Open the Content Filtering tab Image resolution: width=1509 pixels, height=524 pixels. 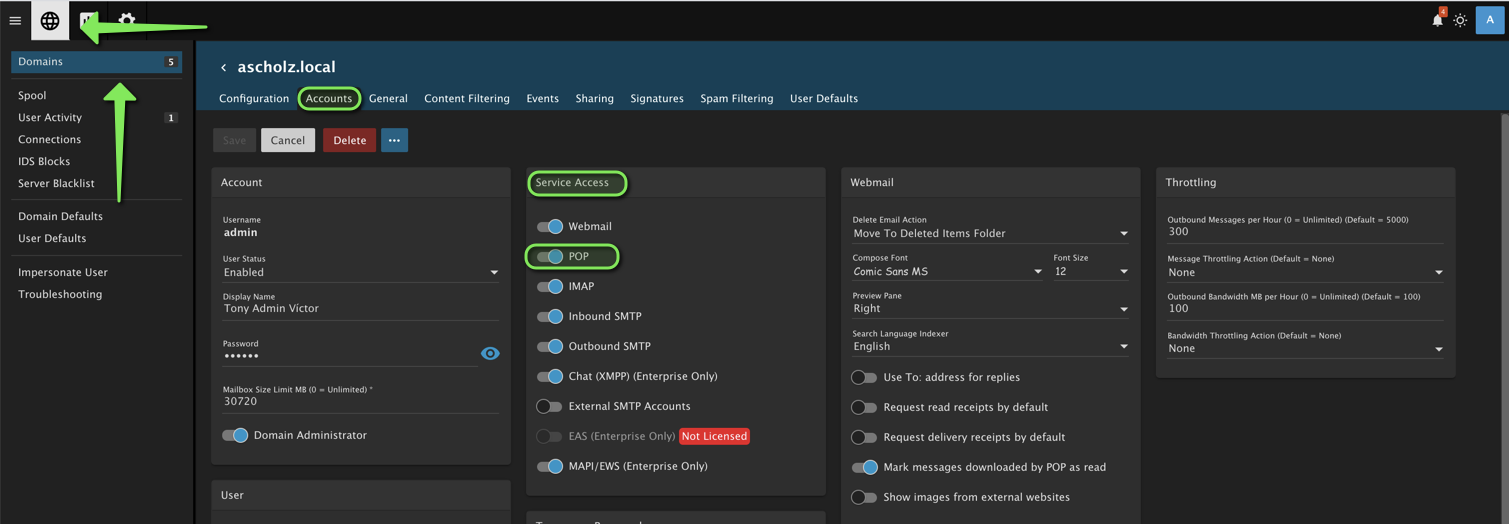tap(466, 98)
